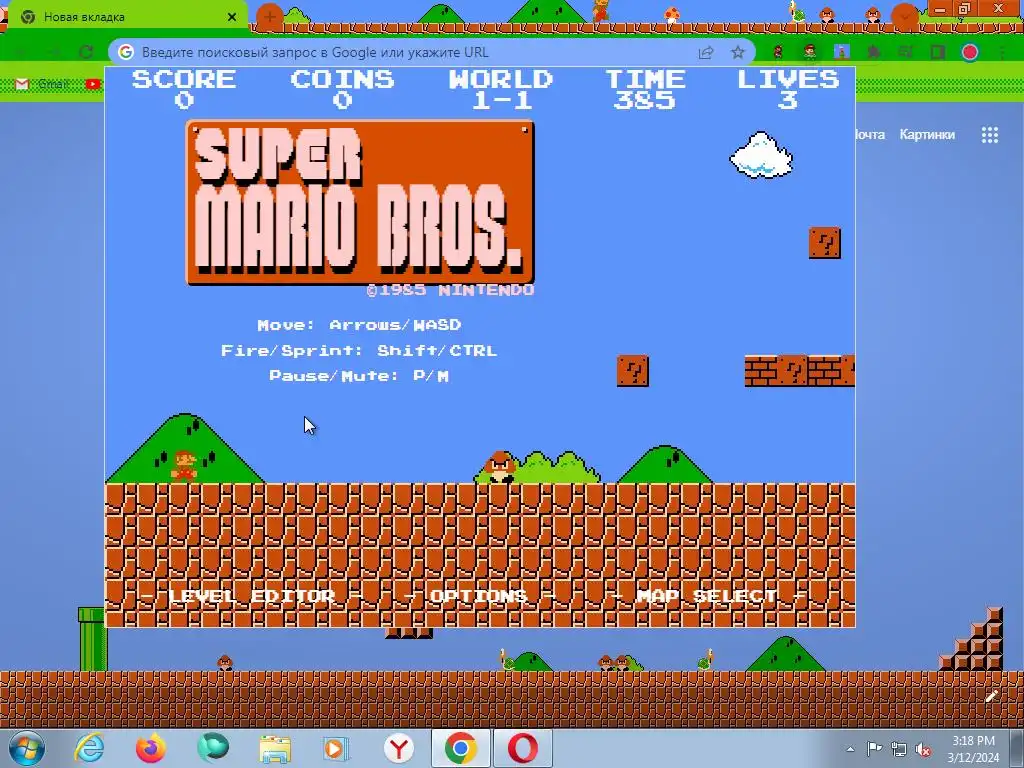Click the Pause/Mute: P/M text
This screenshot has width=1024, height=768.
point(359,376)
